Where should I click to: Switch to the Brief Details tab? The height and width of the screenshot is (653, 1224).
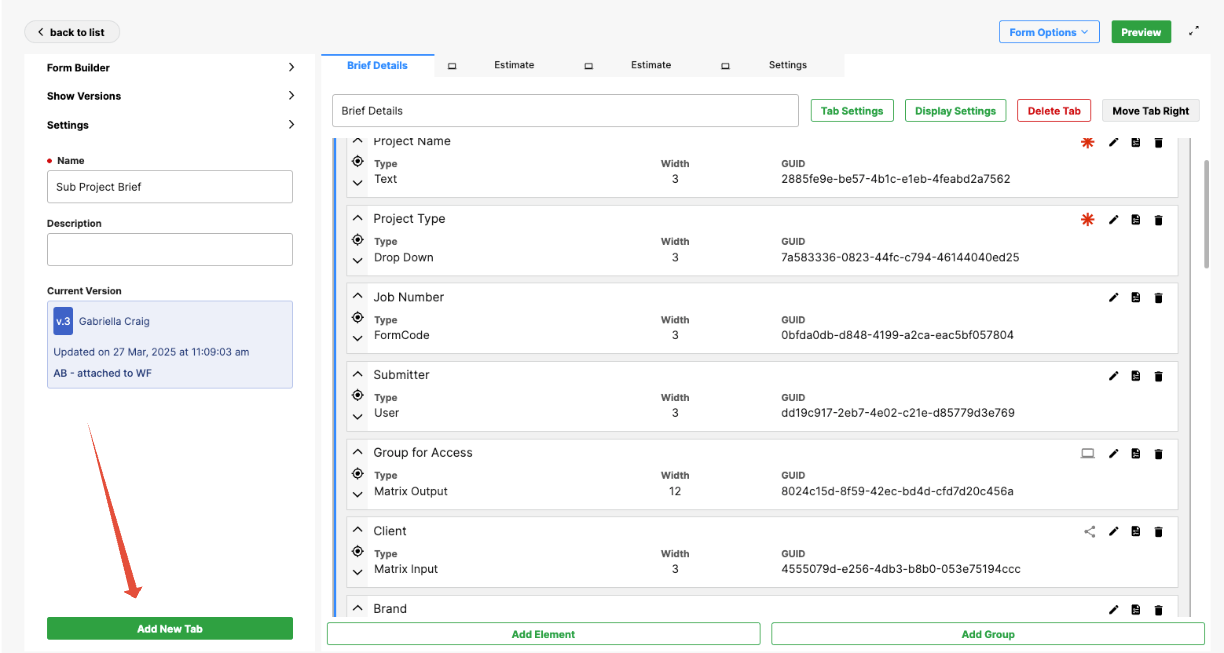(x=377, y=65)
